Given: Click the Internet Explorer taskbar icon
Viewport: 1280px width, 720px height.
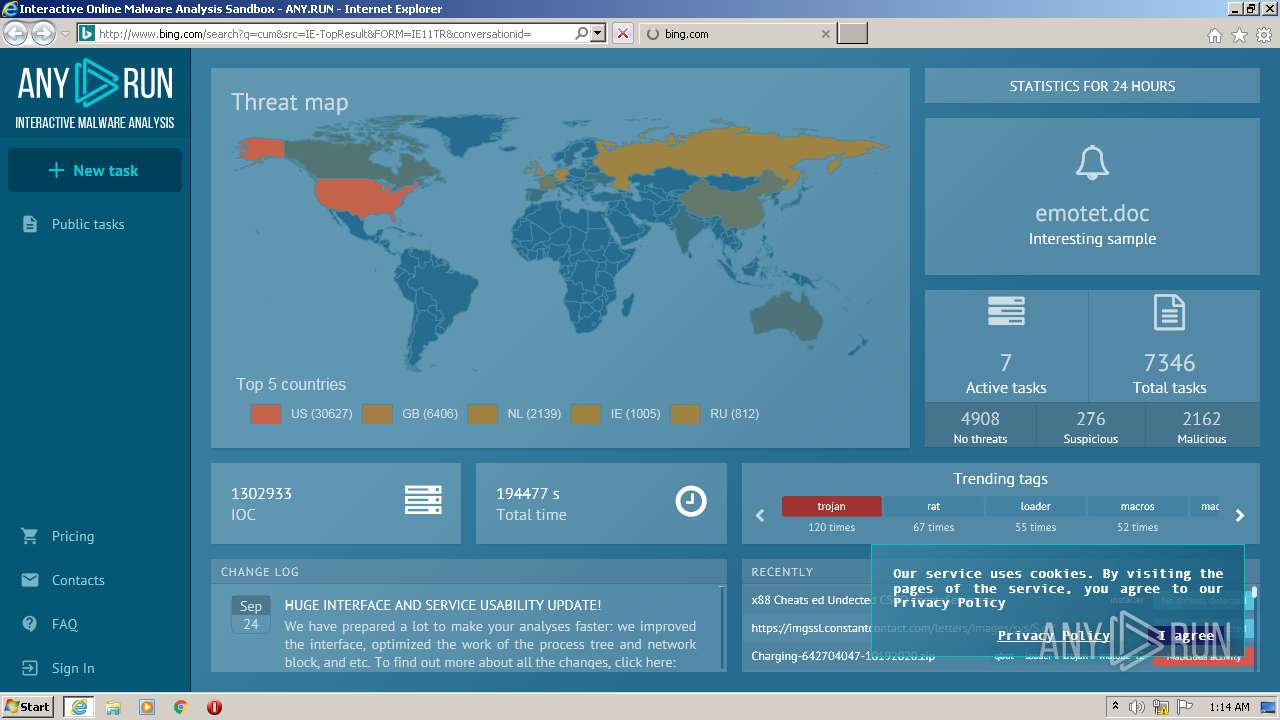Looking at the screenshot, I should tap(78, 707).
